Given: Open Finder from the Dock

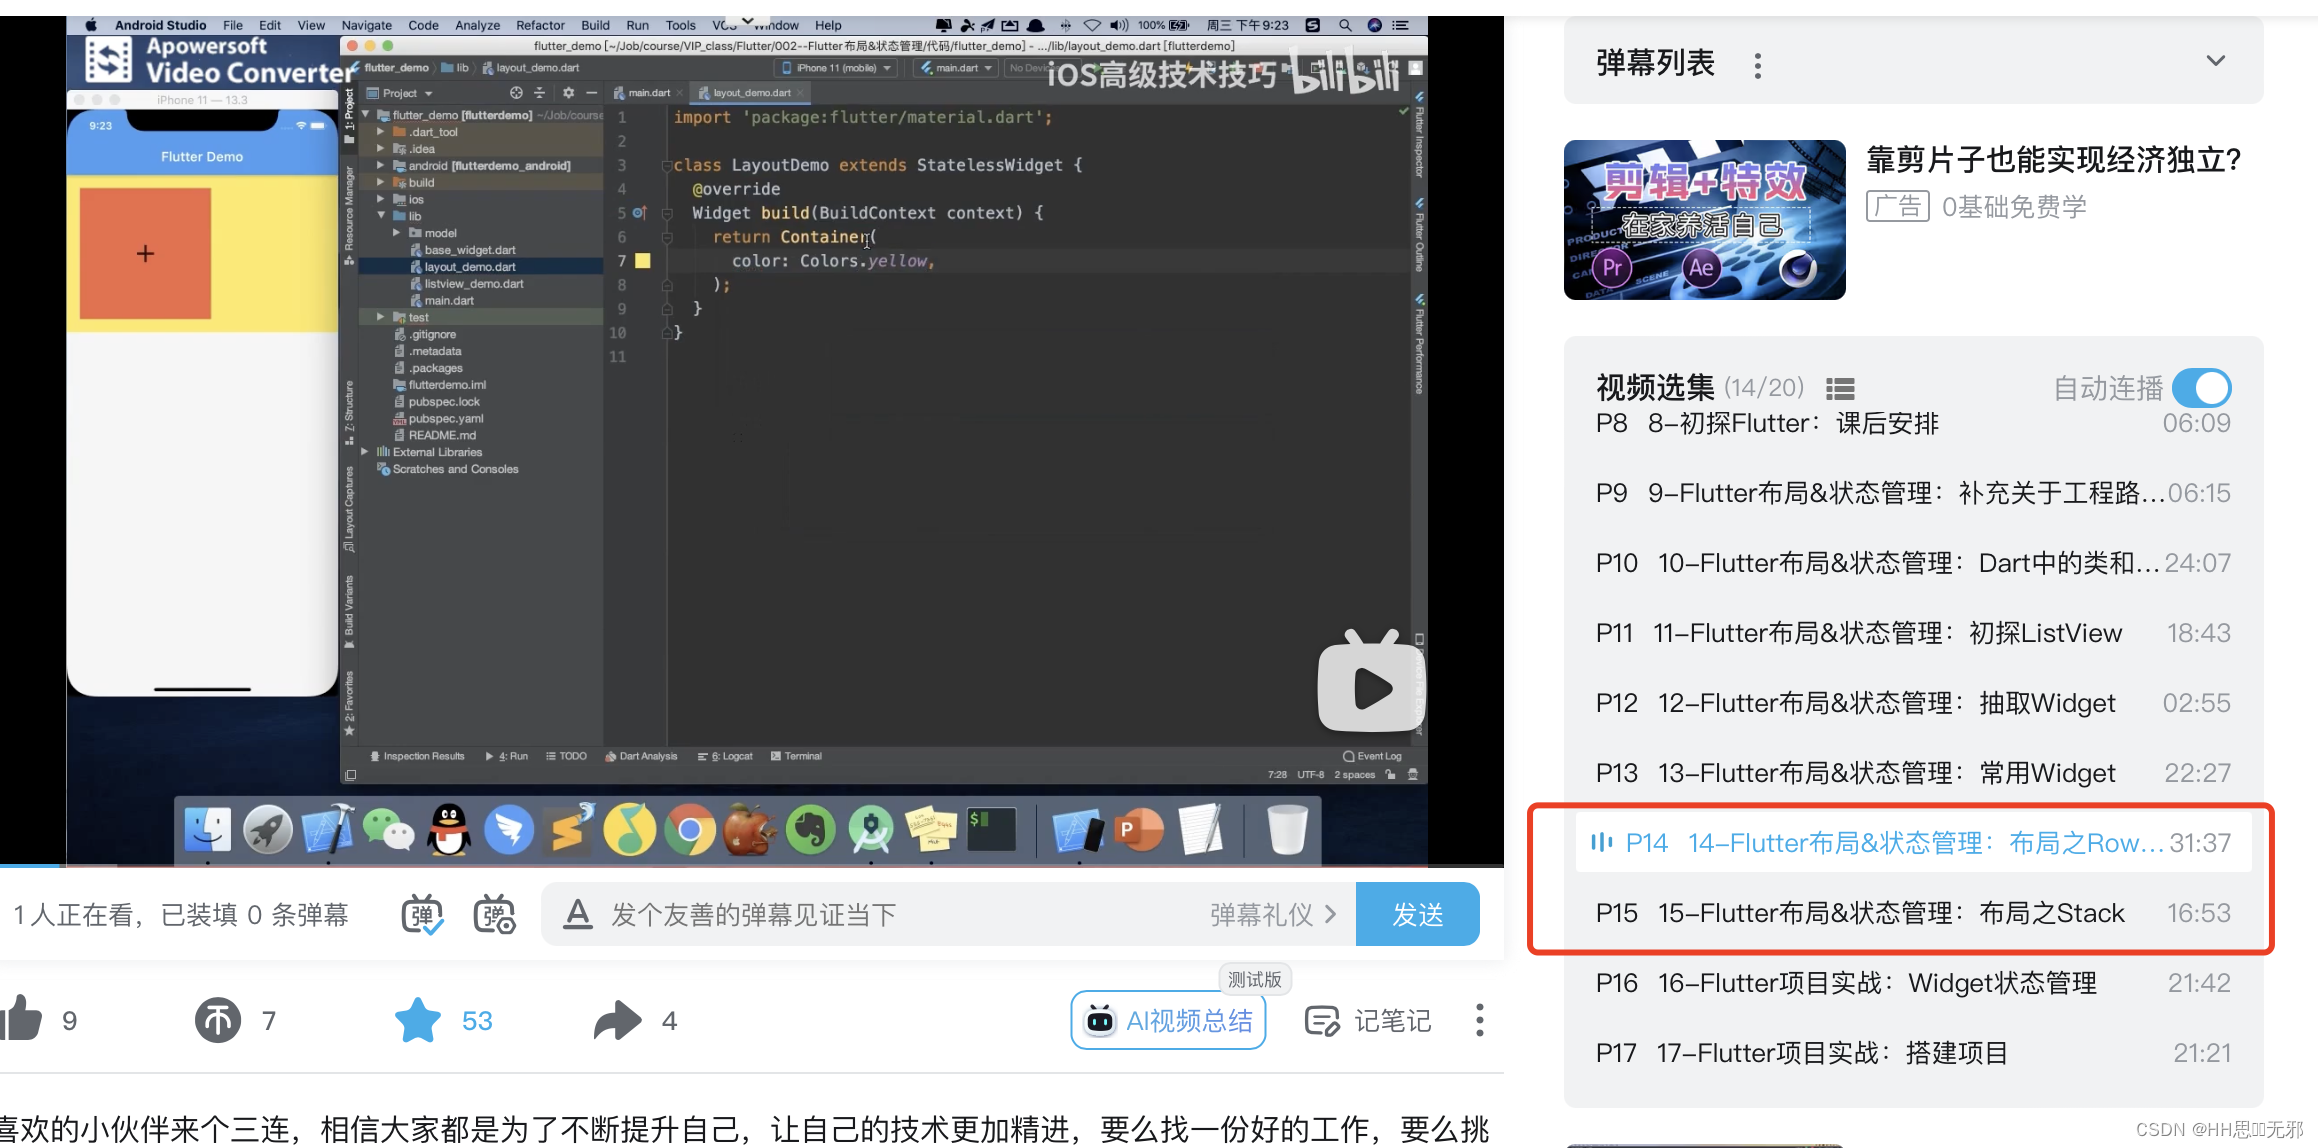Looking at the screenshot, I should point(208,830).
